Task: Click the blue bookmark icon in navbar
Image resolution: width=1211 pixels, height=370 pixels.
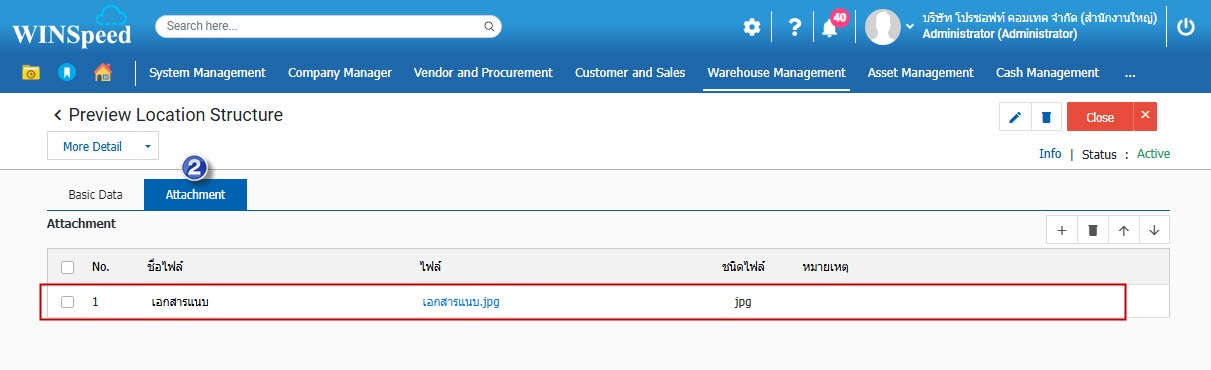Action: pos(66,72)
